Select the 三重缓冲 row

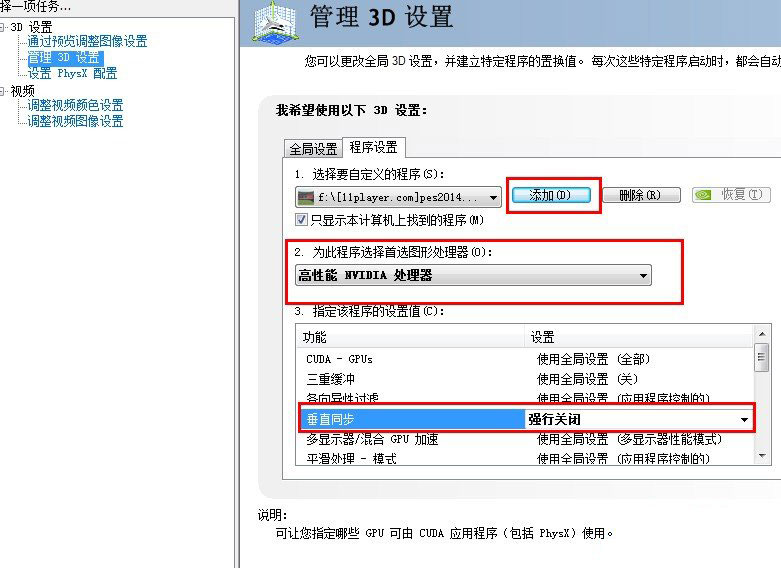(x=525, y=379)
